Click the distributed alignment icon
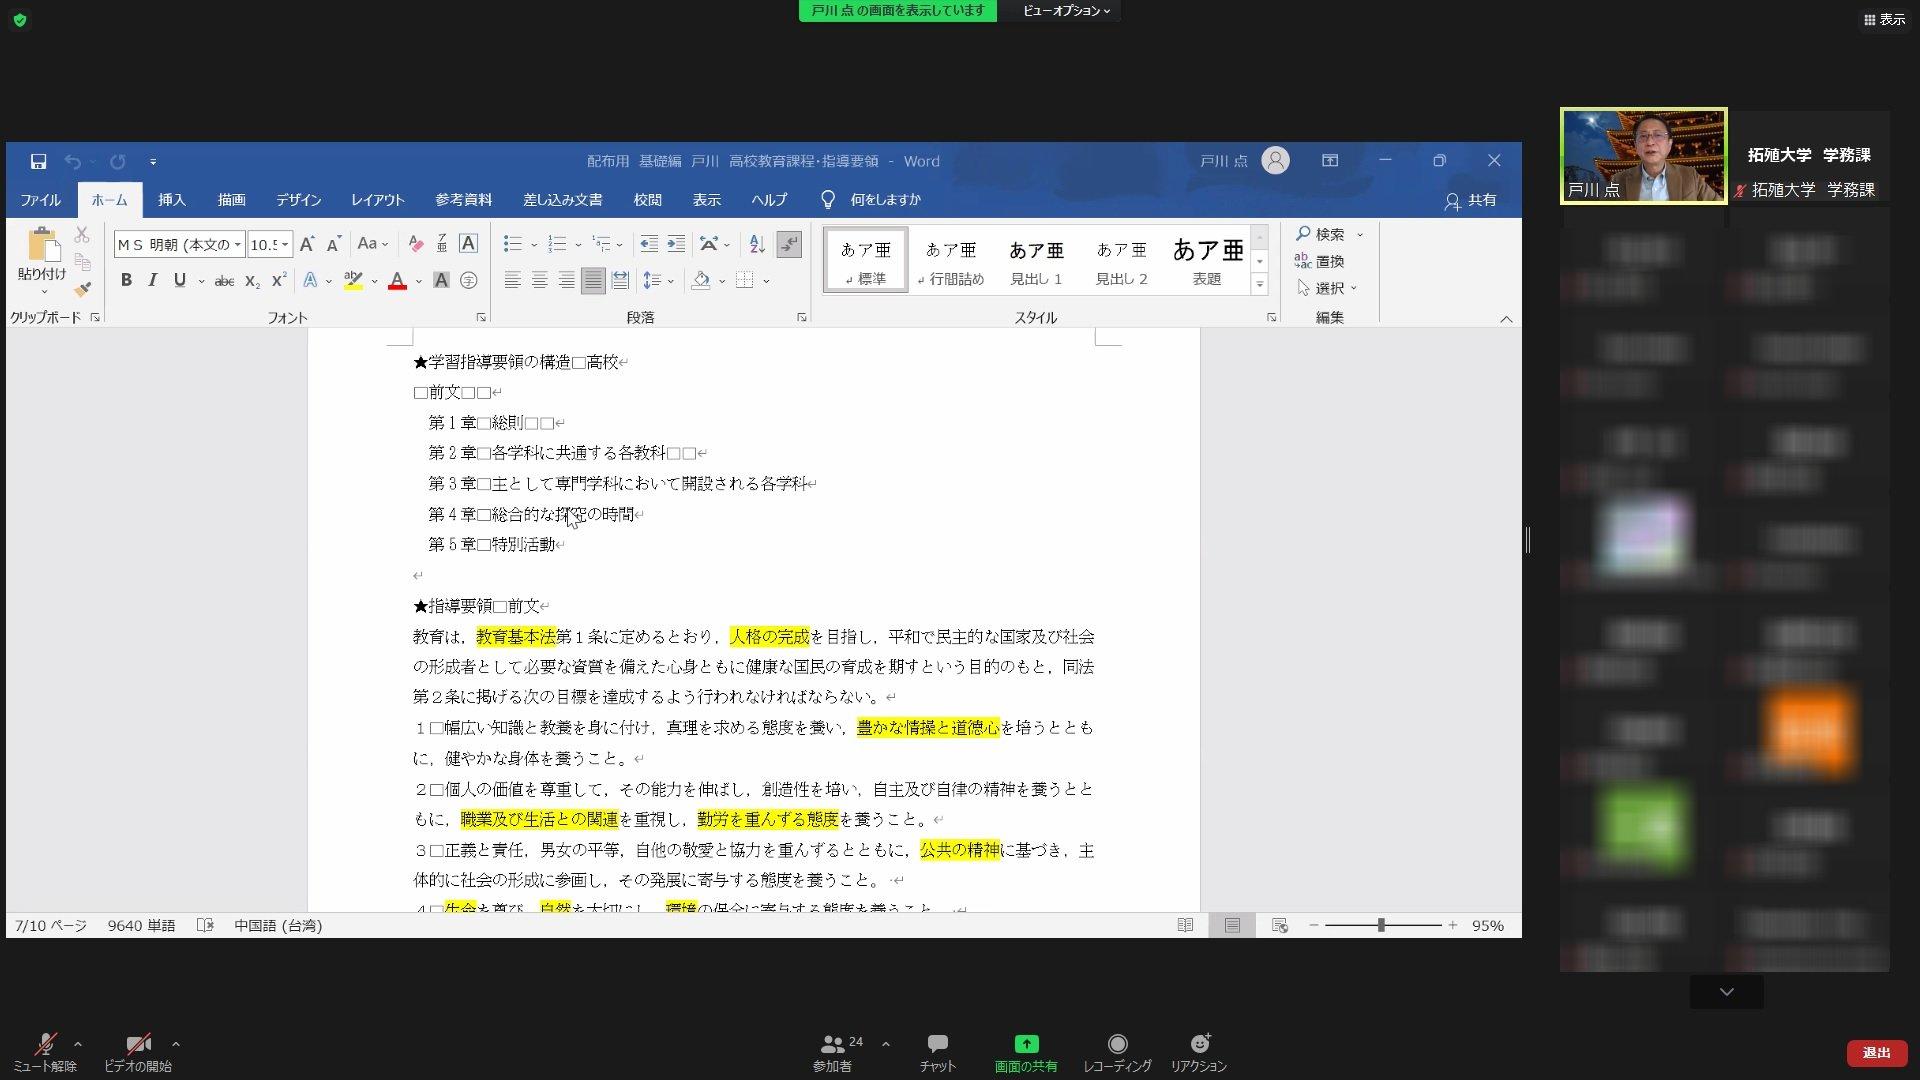 [620, 281]
